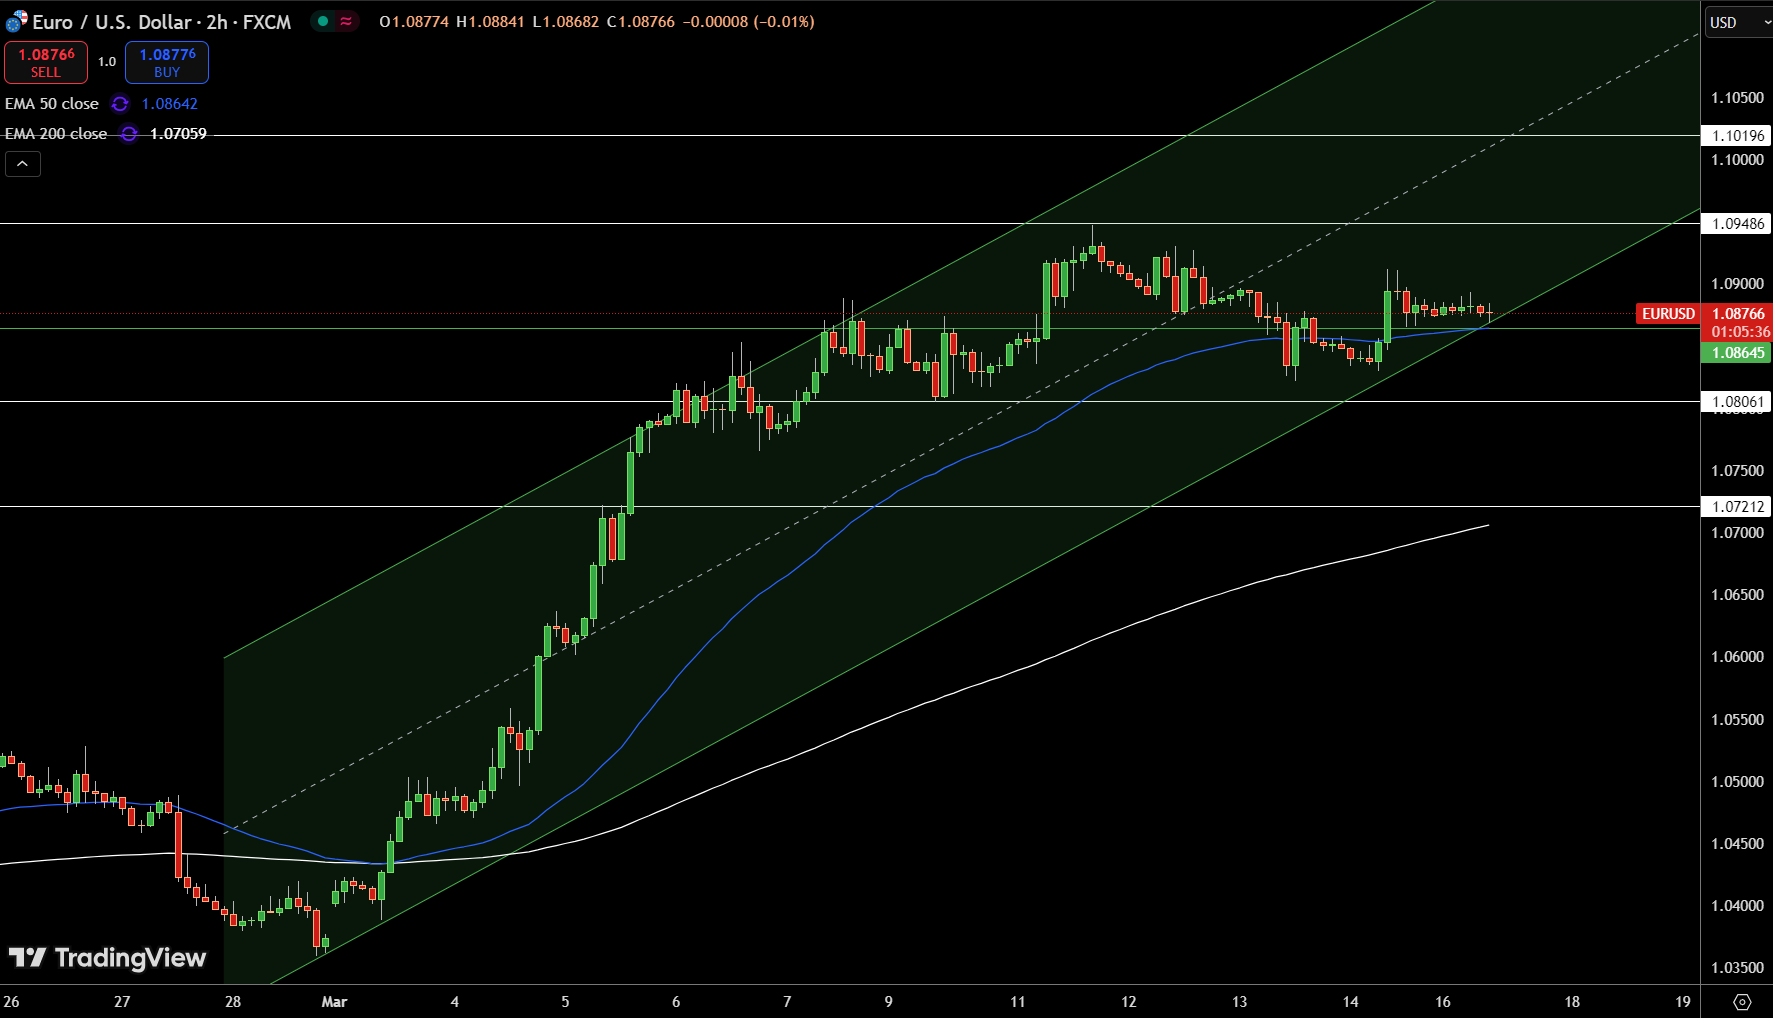Click the red EURUSD price tag

1668,314
